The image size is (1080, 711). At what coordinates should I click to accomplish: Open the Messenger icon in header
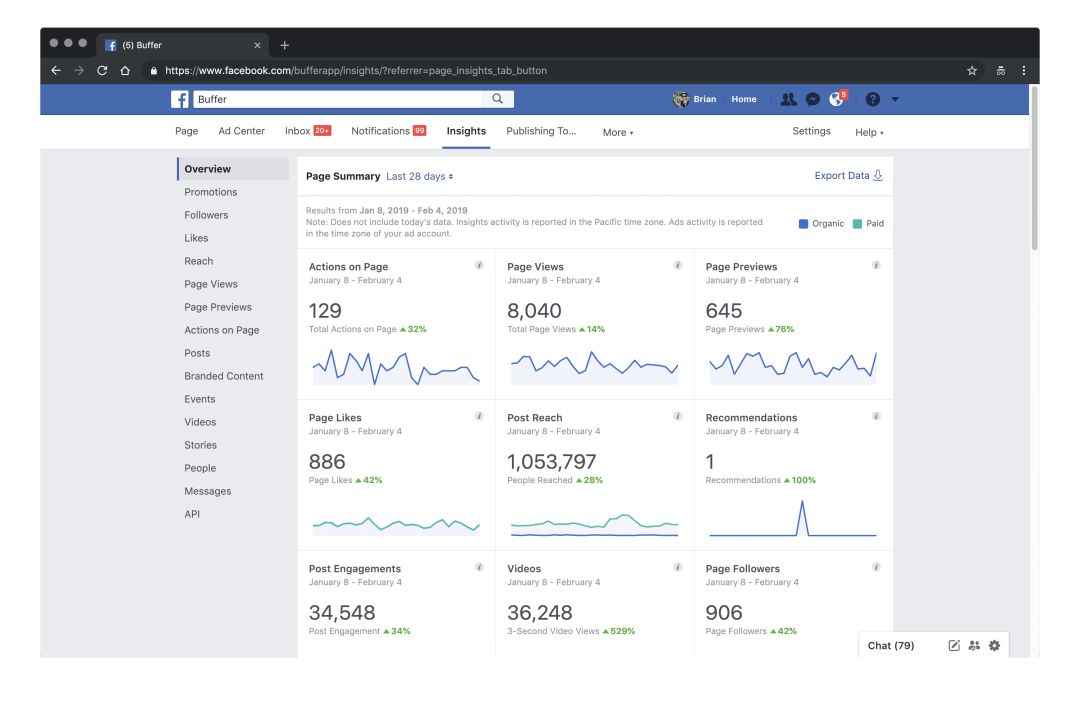pos(813,99)
